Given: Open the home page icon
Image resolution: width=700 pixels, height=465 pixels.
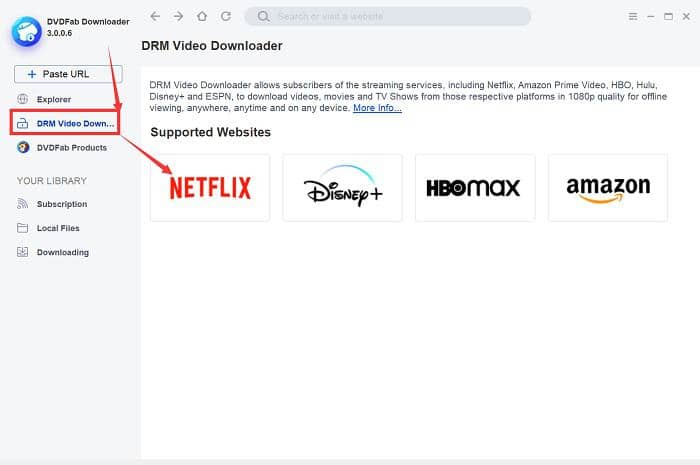Looking at the screenshot, I should (202, 17).
